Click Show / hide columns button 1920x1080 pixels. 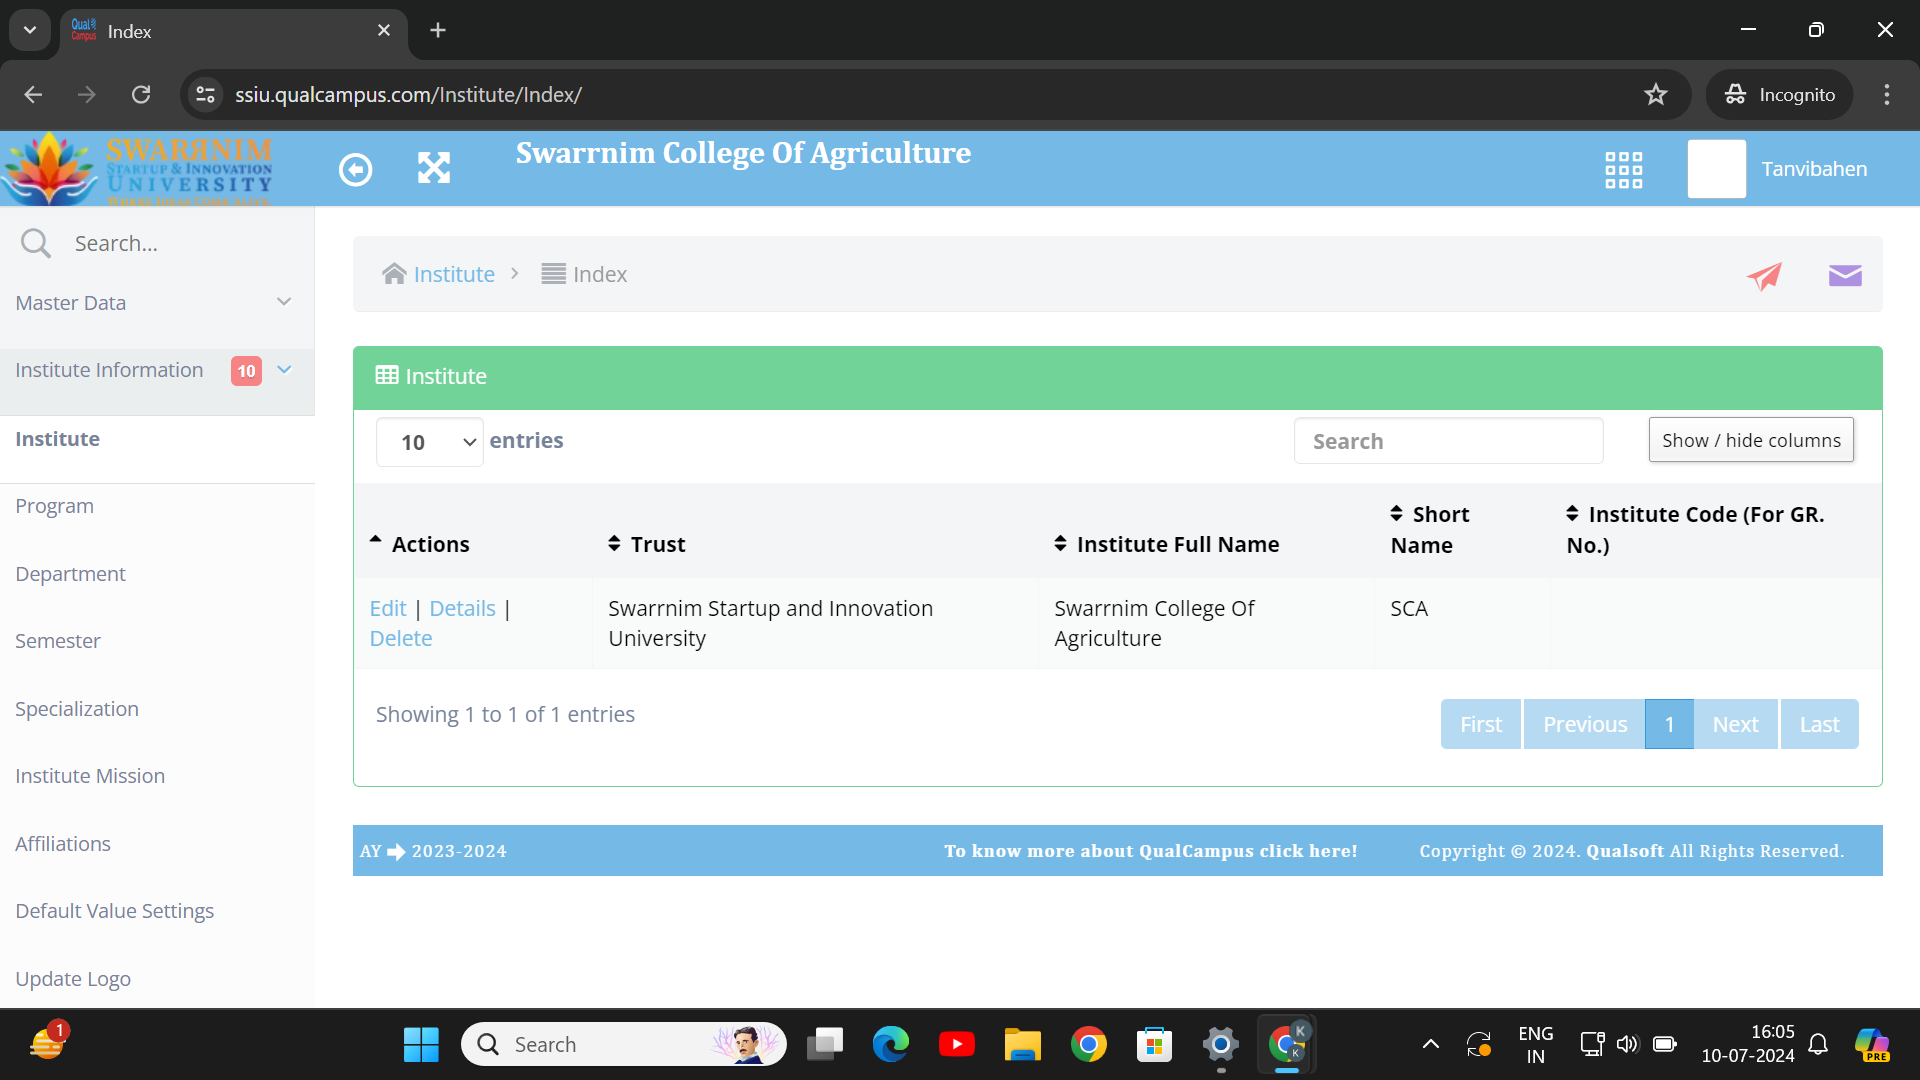click(x=1751, y=440)
